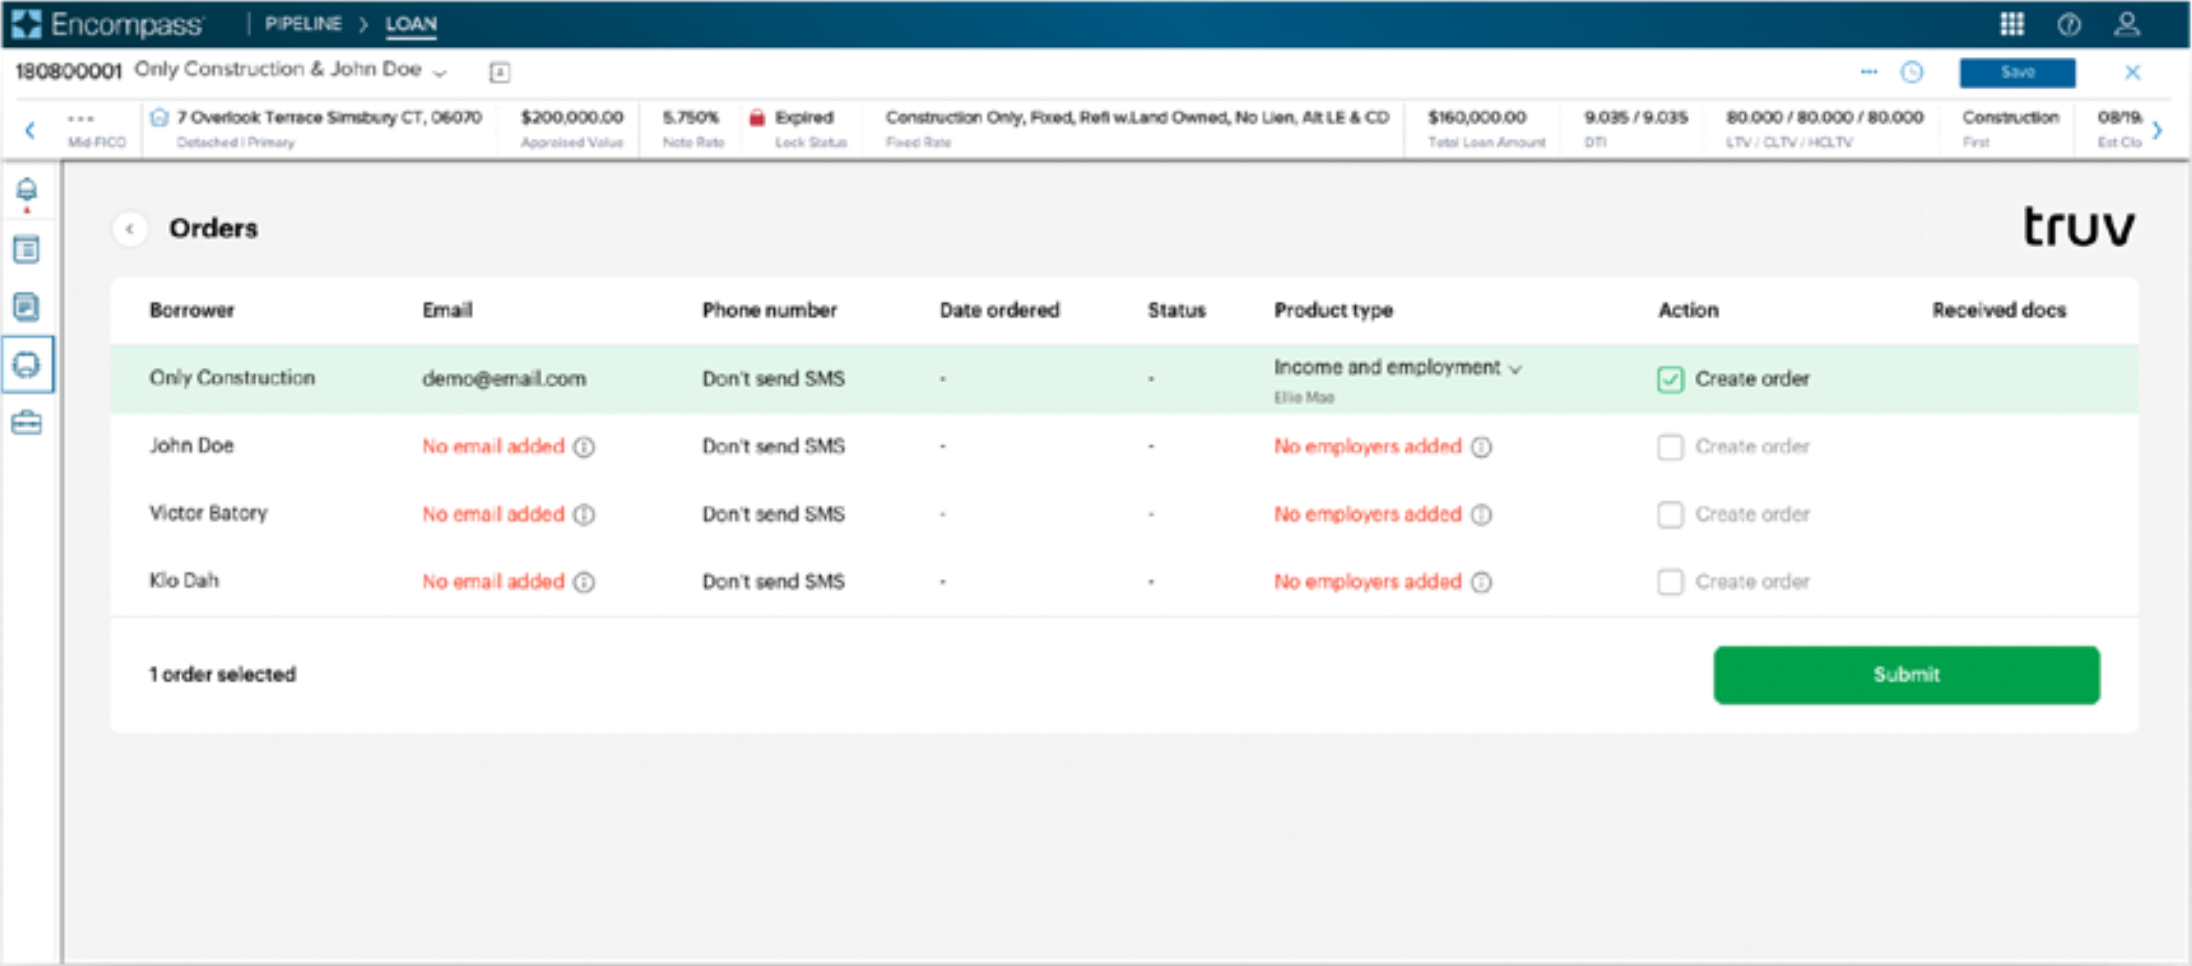Screen dimensions: 2192x966
Task: Go back using the Orders back arrow
Action: (130, 229)
